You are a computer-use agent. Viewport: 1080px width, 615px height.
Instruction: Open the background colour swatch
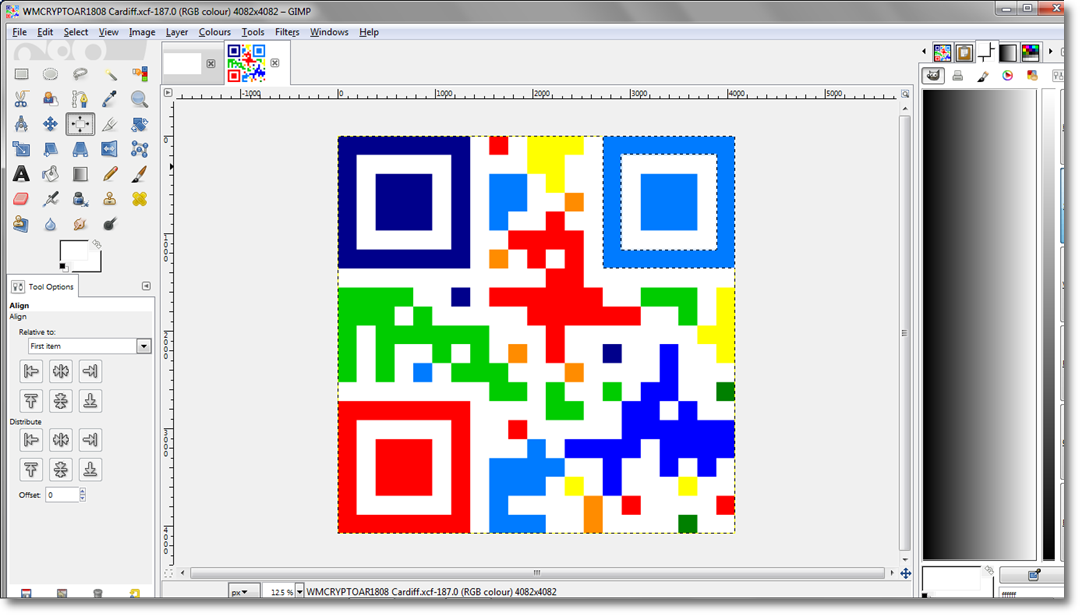(95, 265)
